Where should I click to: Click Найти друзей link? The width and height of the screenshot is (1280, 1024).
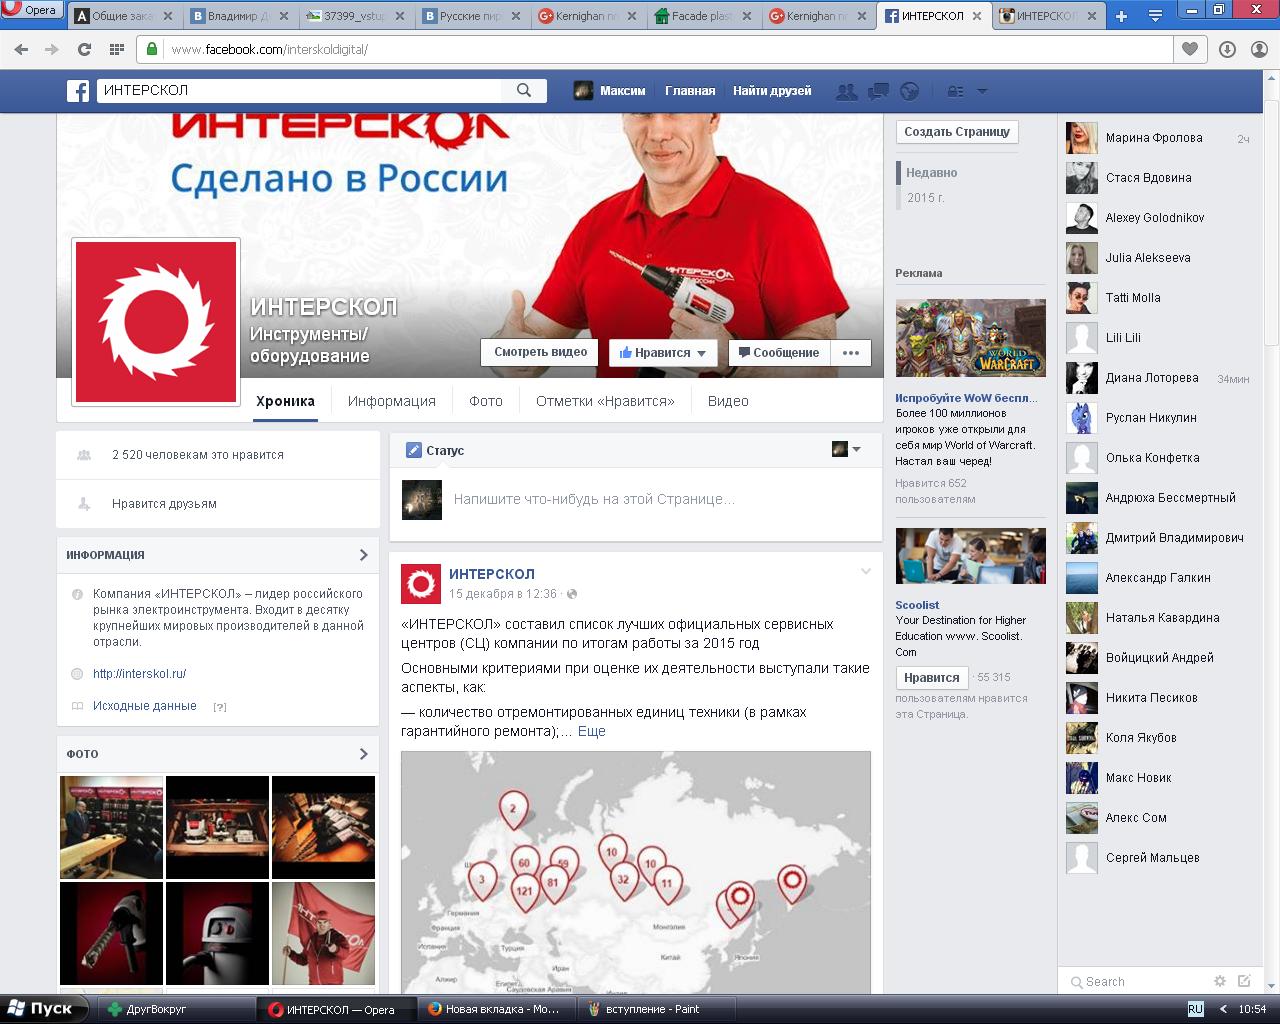[x=772, y=91]
